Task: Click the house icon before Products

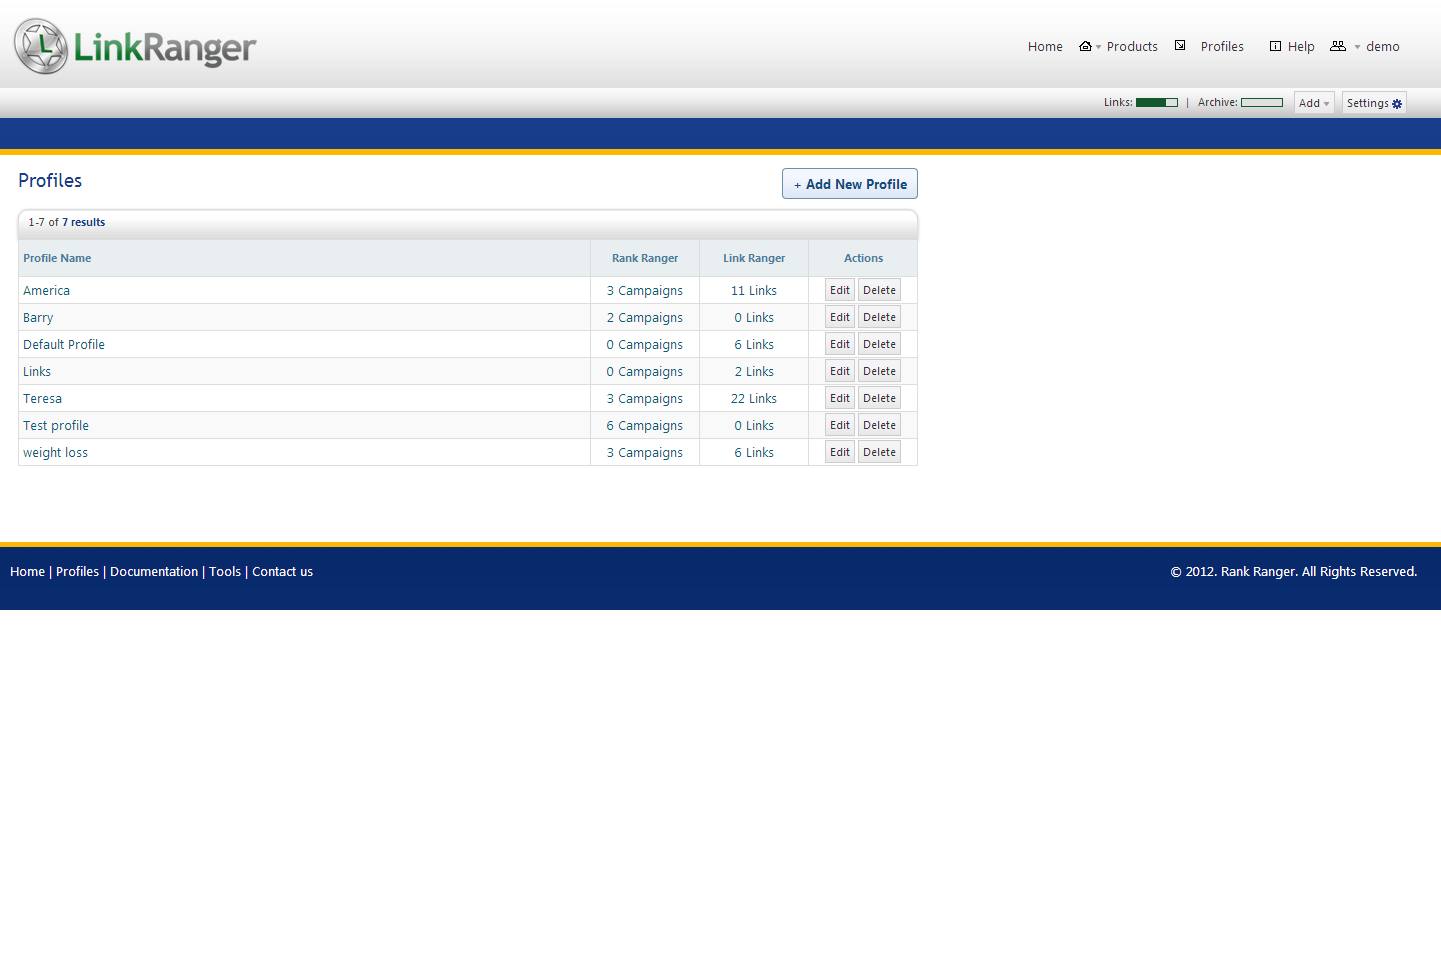Action: [1085, 46]
